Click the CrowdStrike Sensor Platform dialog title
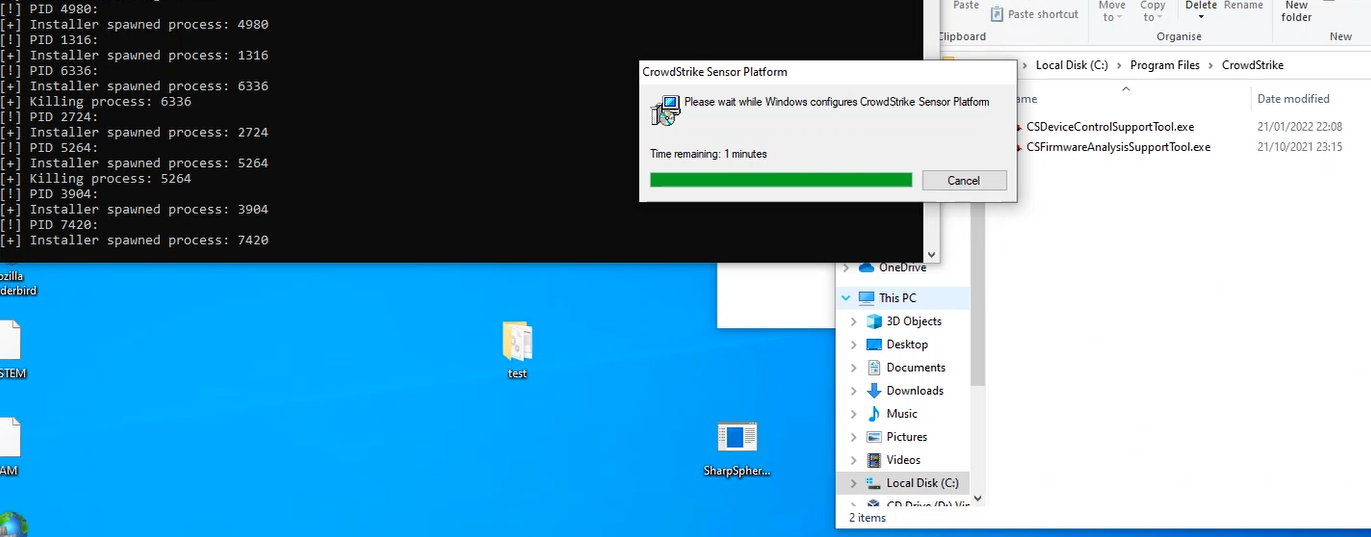The height and width of the screenshot is (537, 1371). (714, 72)
